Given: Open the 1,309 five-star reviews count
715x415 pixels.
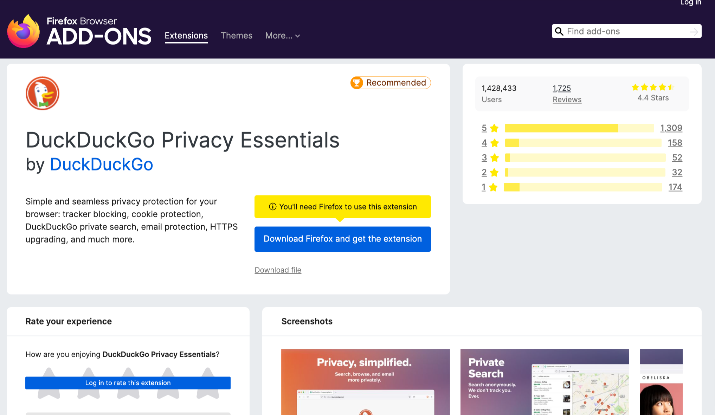Looking at the screenshot, I should (x=671, y=128).
